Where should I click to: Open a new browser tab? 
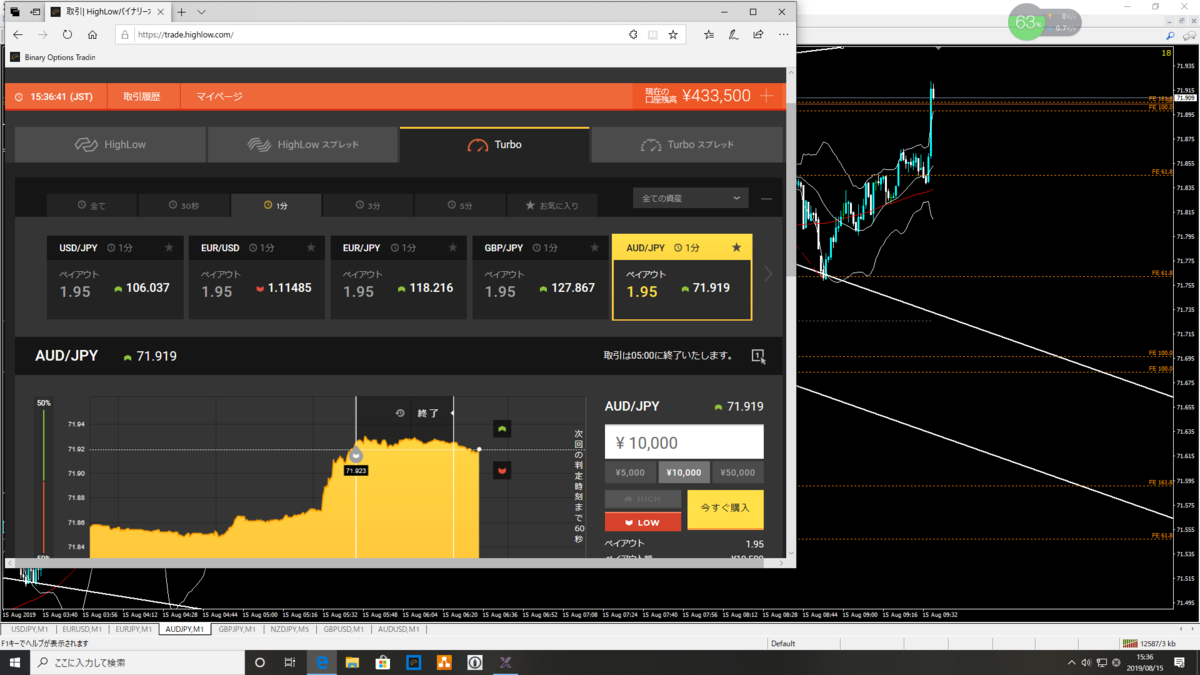tap(181, 12)
